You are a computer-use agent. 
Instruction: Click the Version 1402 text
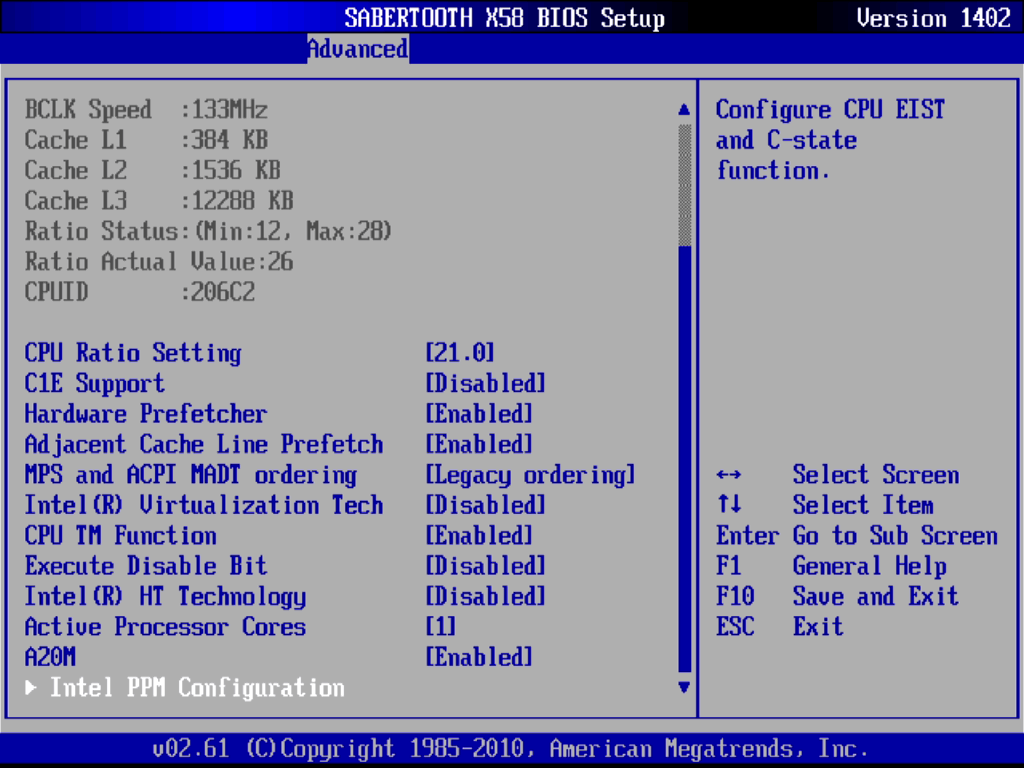(x=933, y=18)
